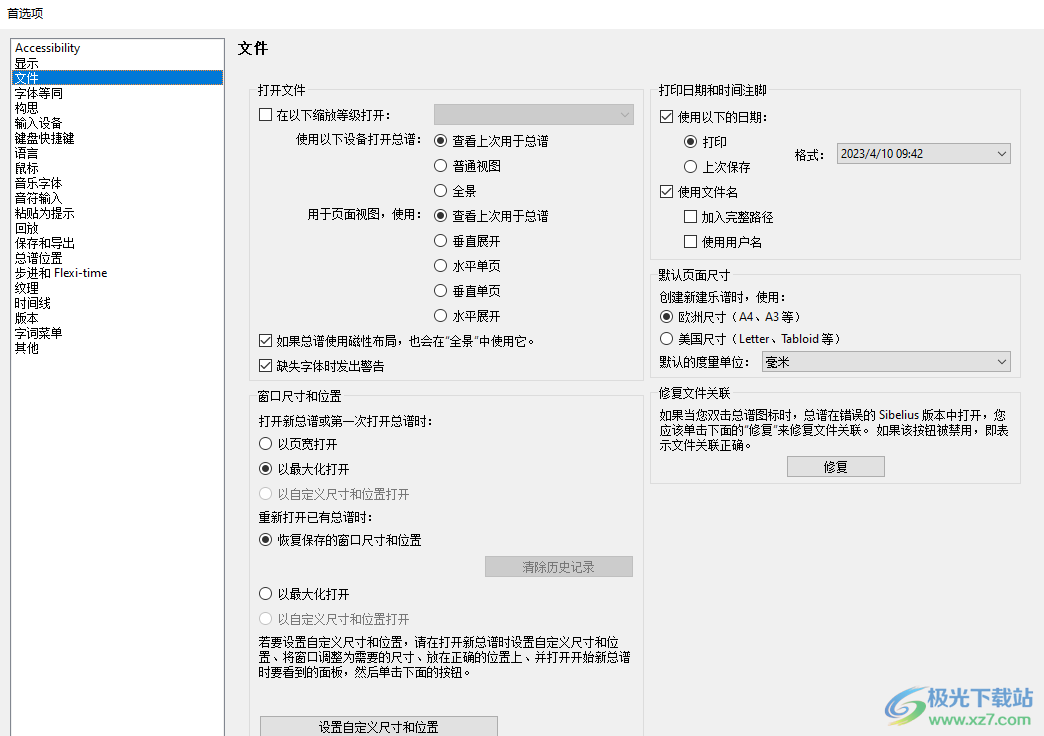Uncheck 缺失字体时发出警告
This screenshot has height=736, width=1044.
point(264,365)
